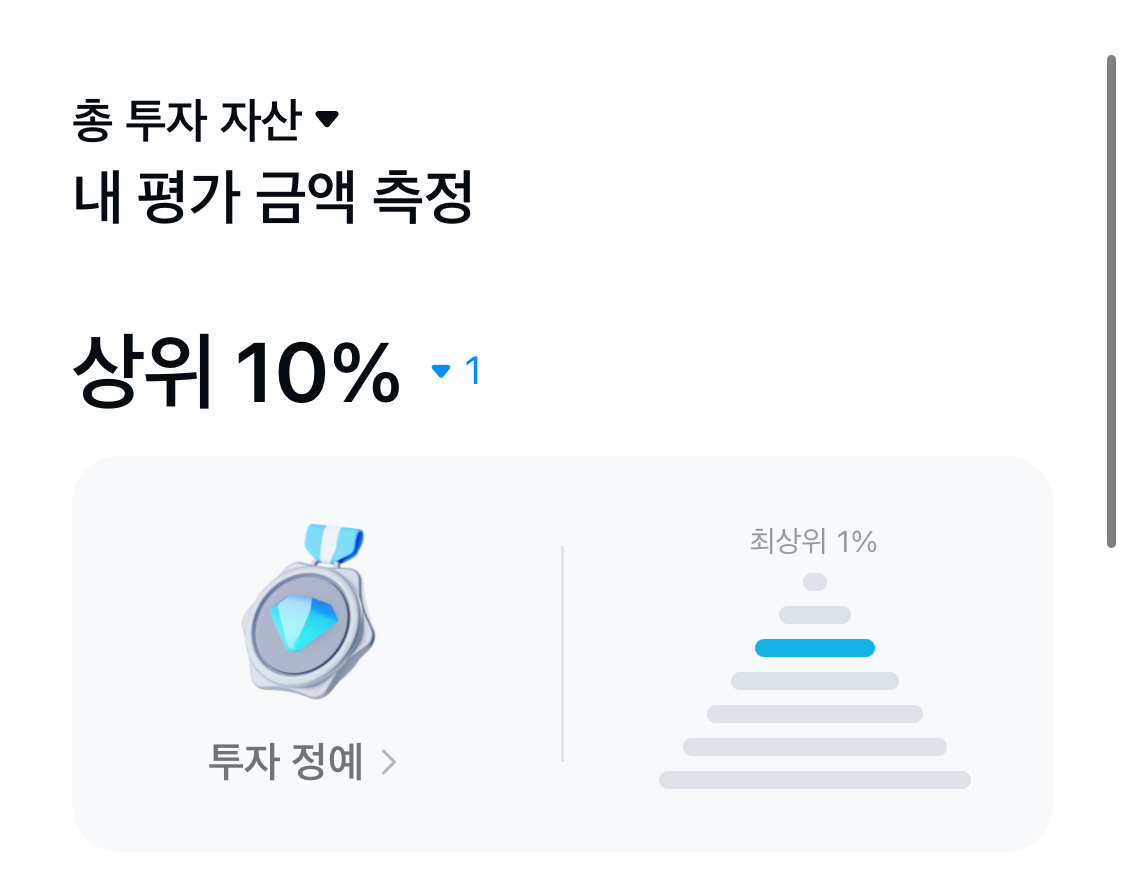1125x876 pixels.
Task: Click the blue number 1 rank change
Action: (473, 372)
